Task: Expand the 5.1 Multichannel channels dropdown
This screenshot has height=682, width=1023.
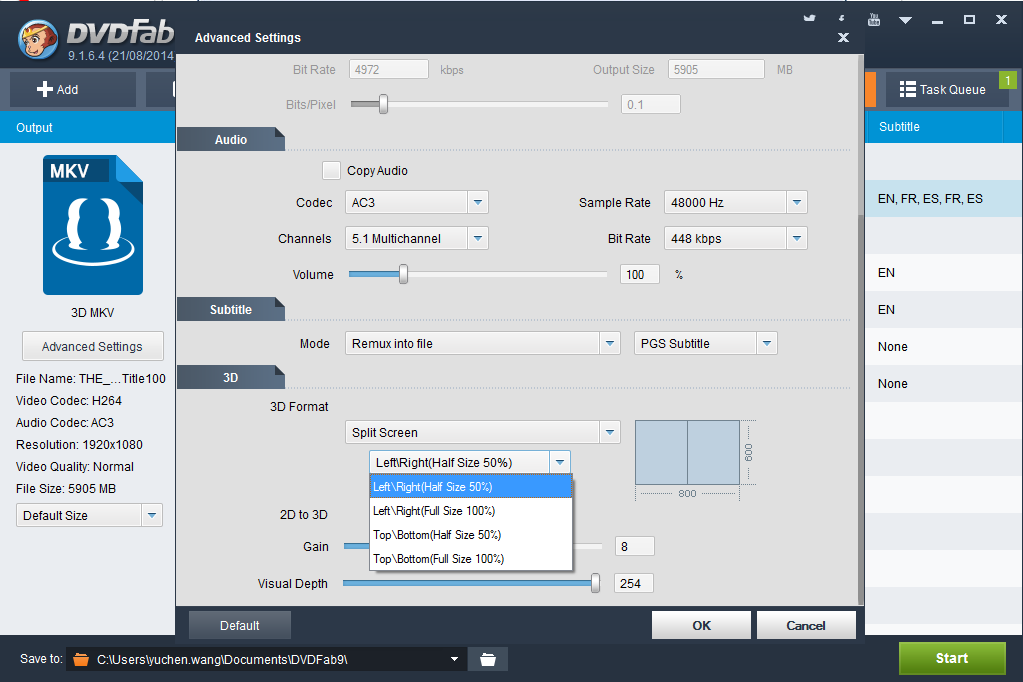Action: pos(477,238)
